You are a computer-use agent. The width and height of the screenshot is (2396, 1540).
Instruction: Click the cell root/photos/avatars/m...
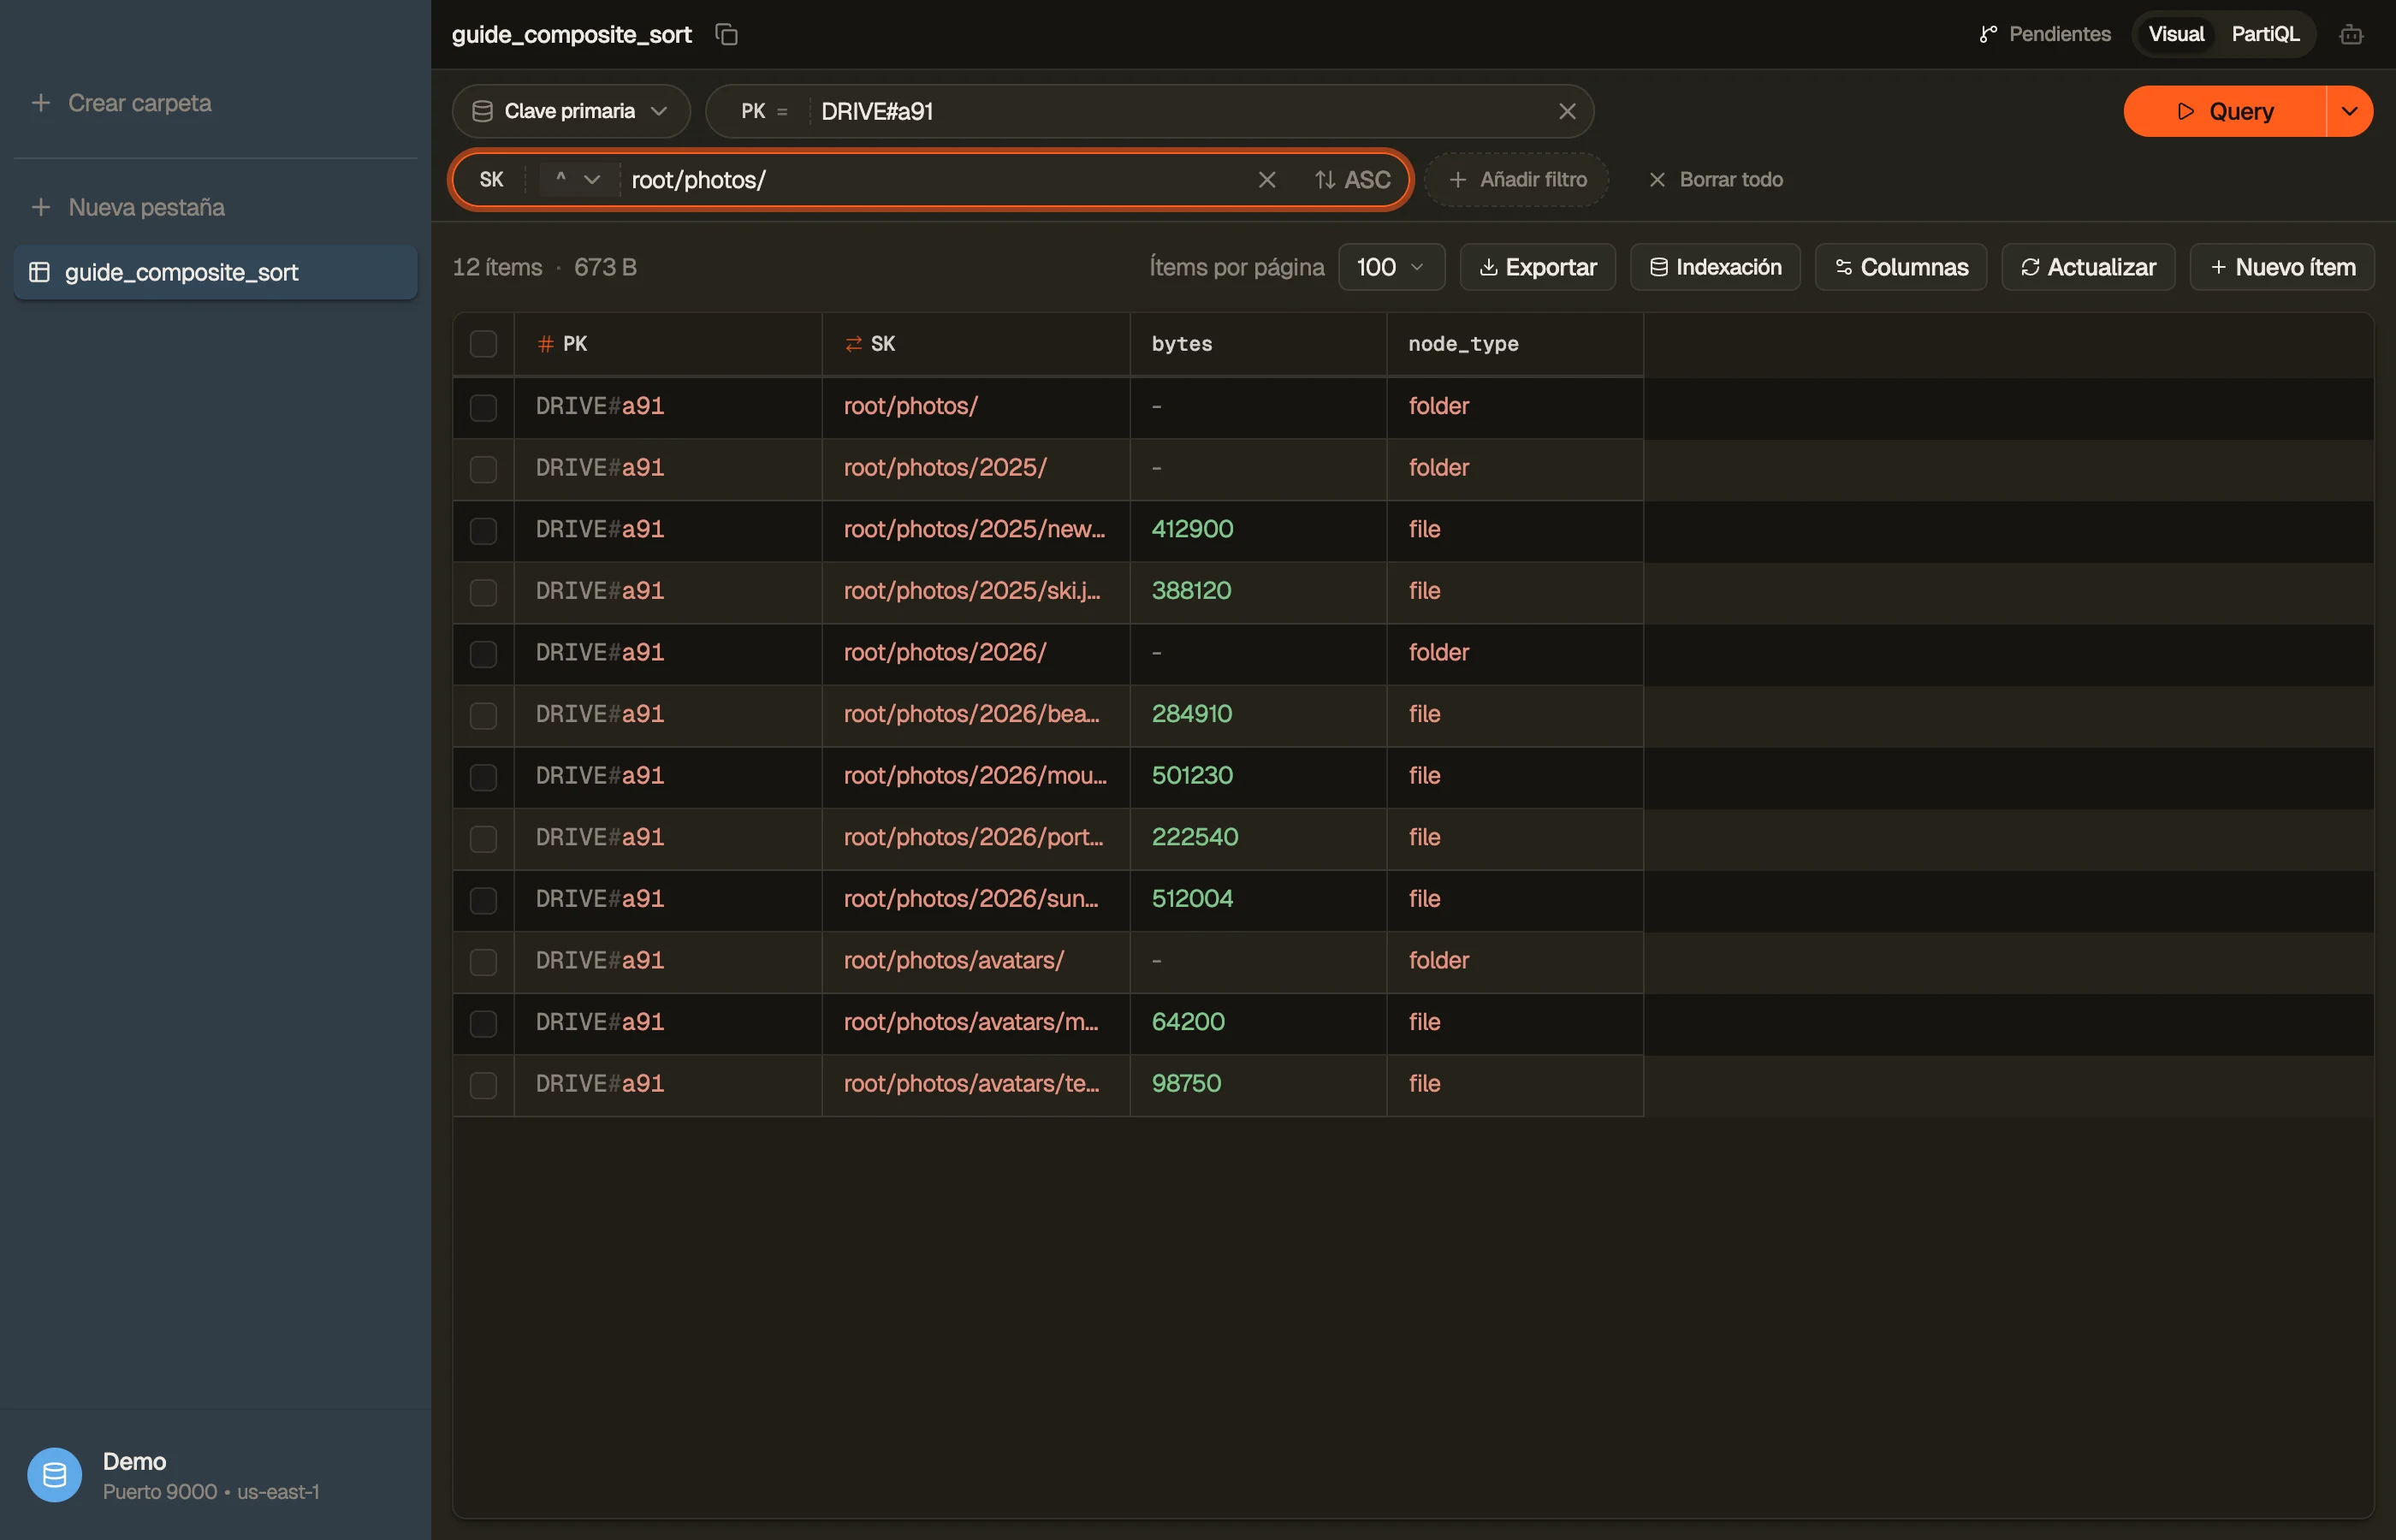point(976,1023)
